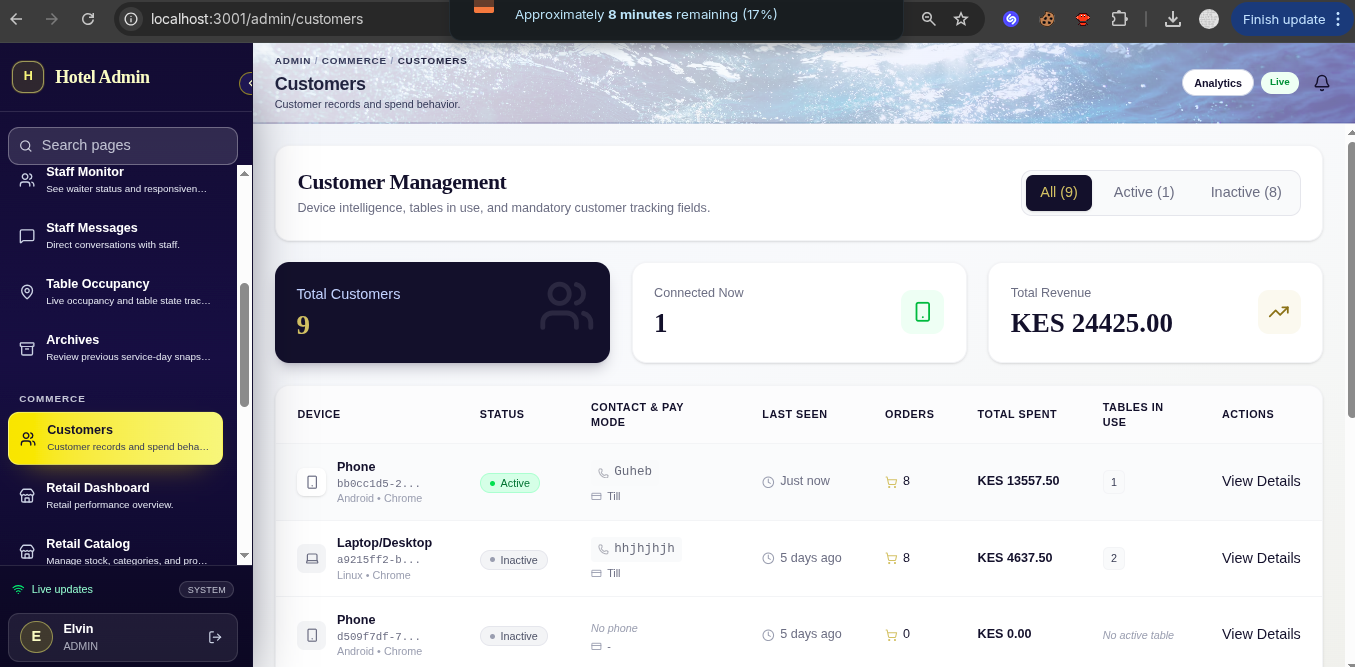Select the All (9) filter
Screen dimensions: 1355x667
1059,192
